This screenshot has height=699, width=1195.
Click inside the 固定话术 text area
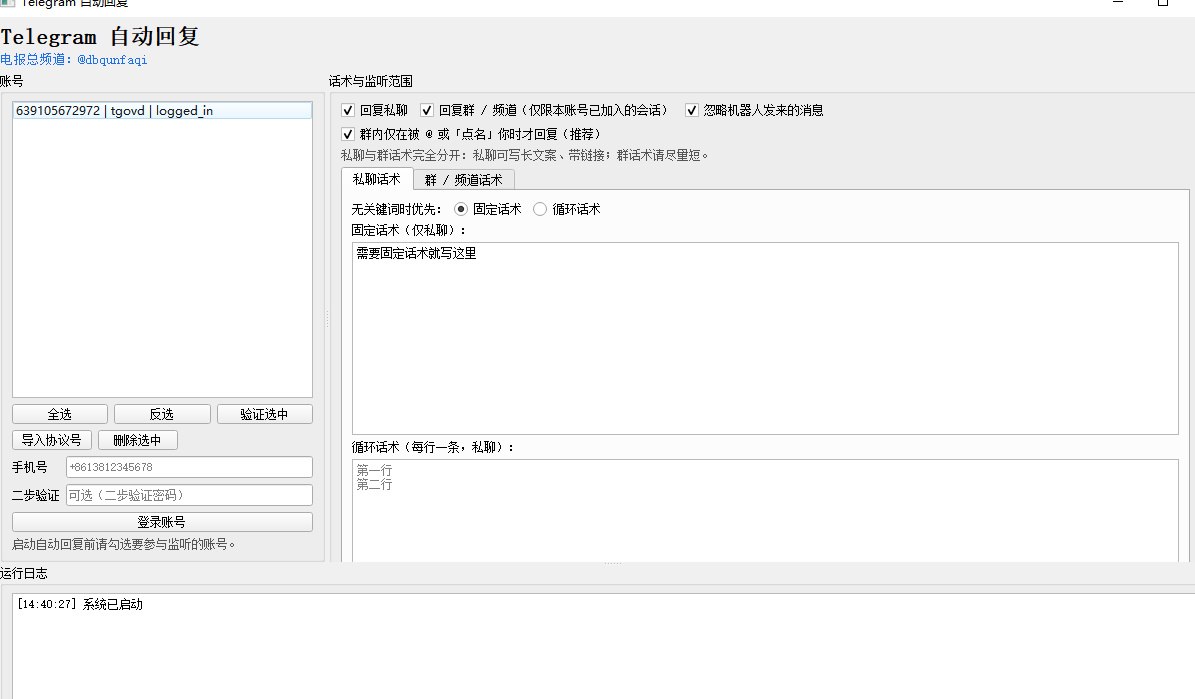click(764, 338)
